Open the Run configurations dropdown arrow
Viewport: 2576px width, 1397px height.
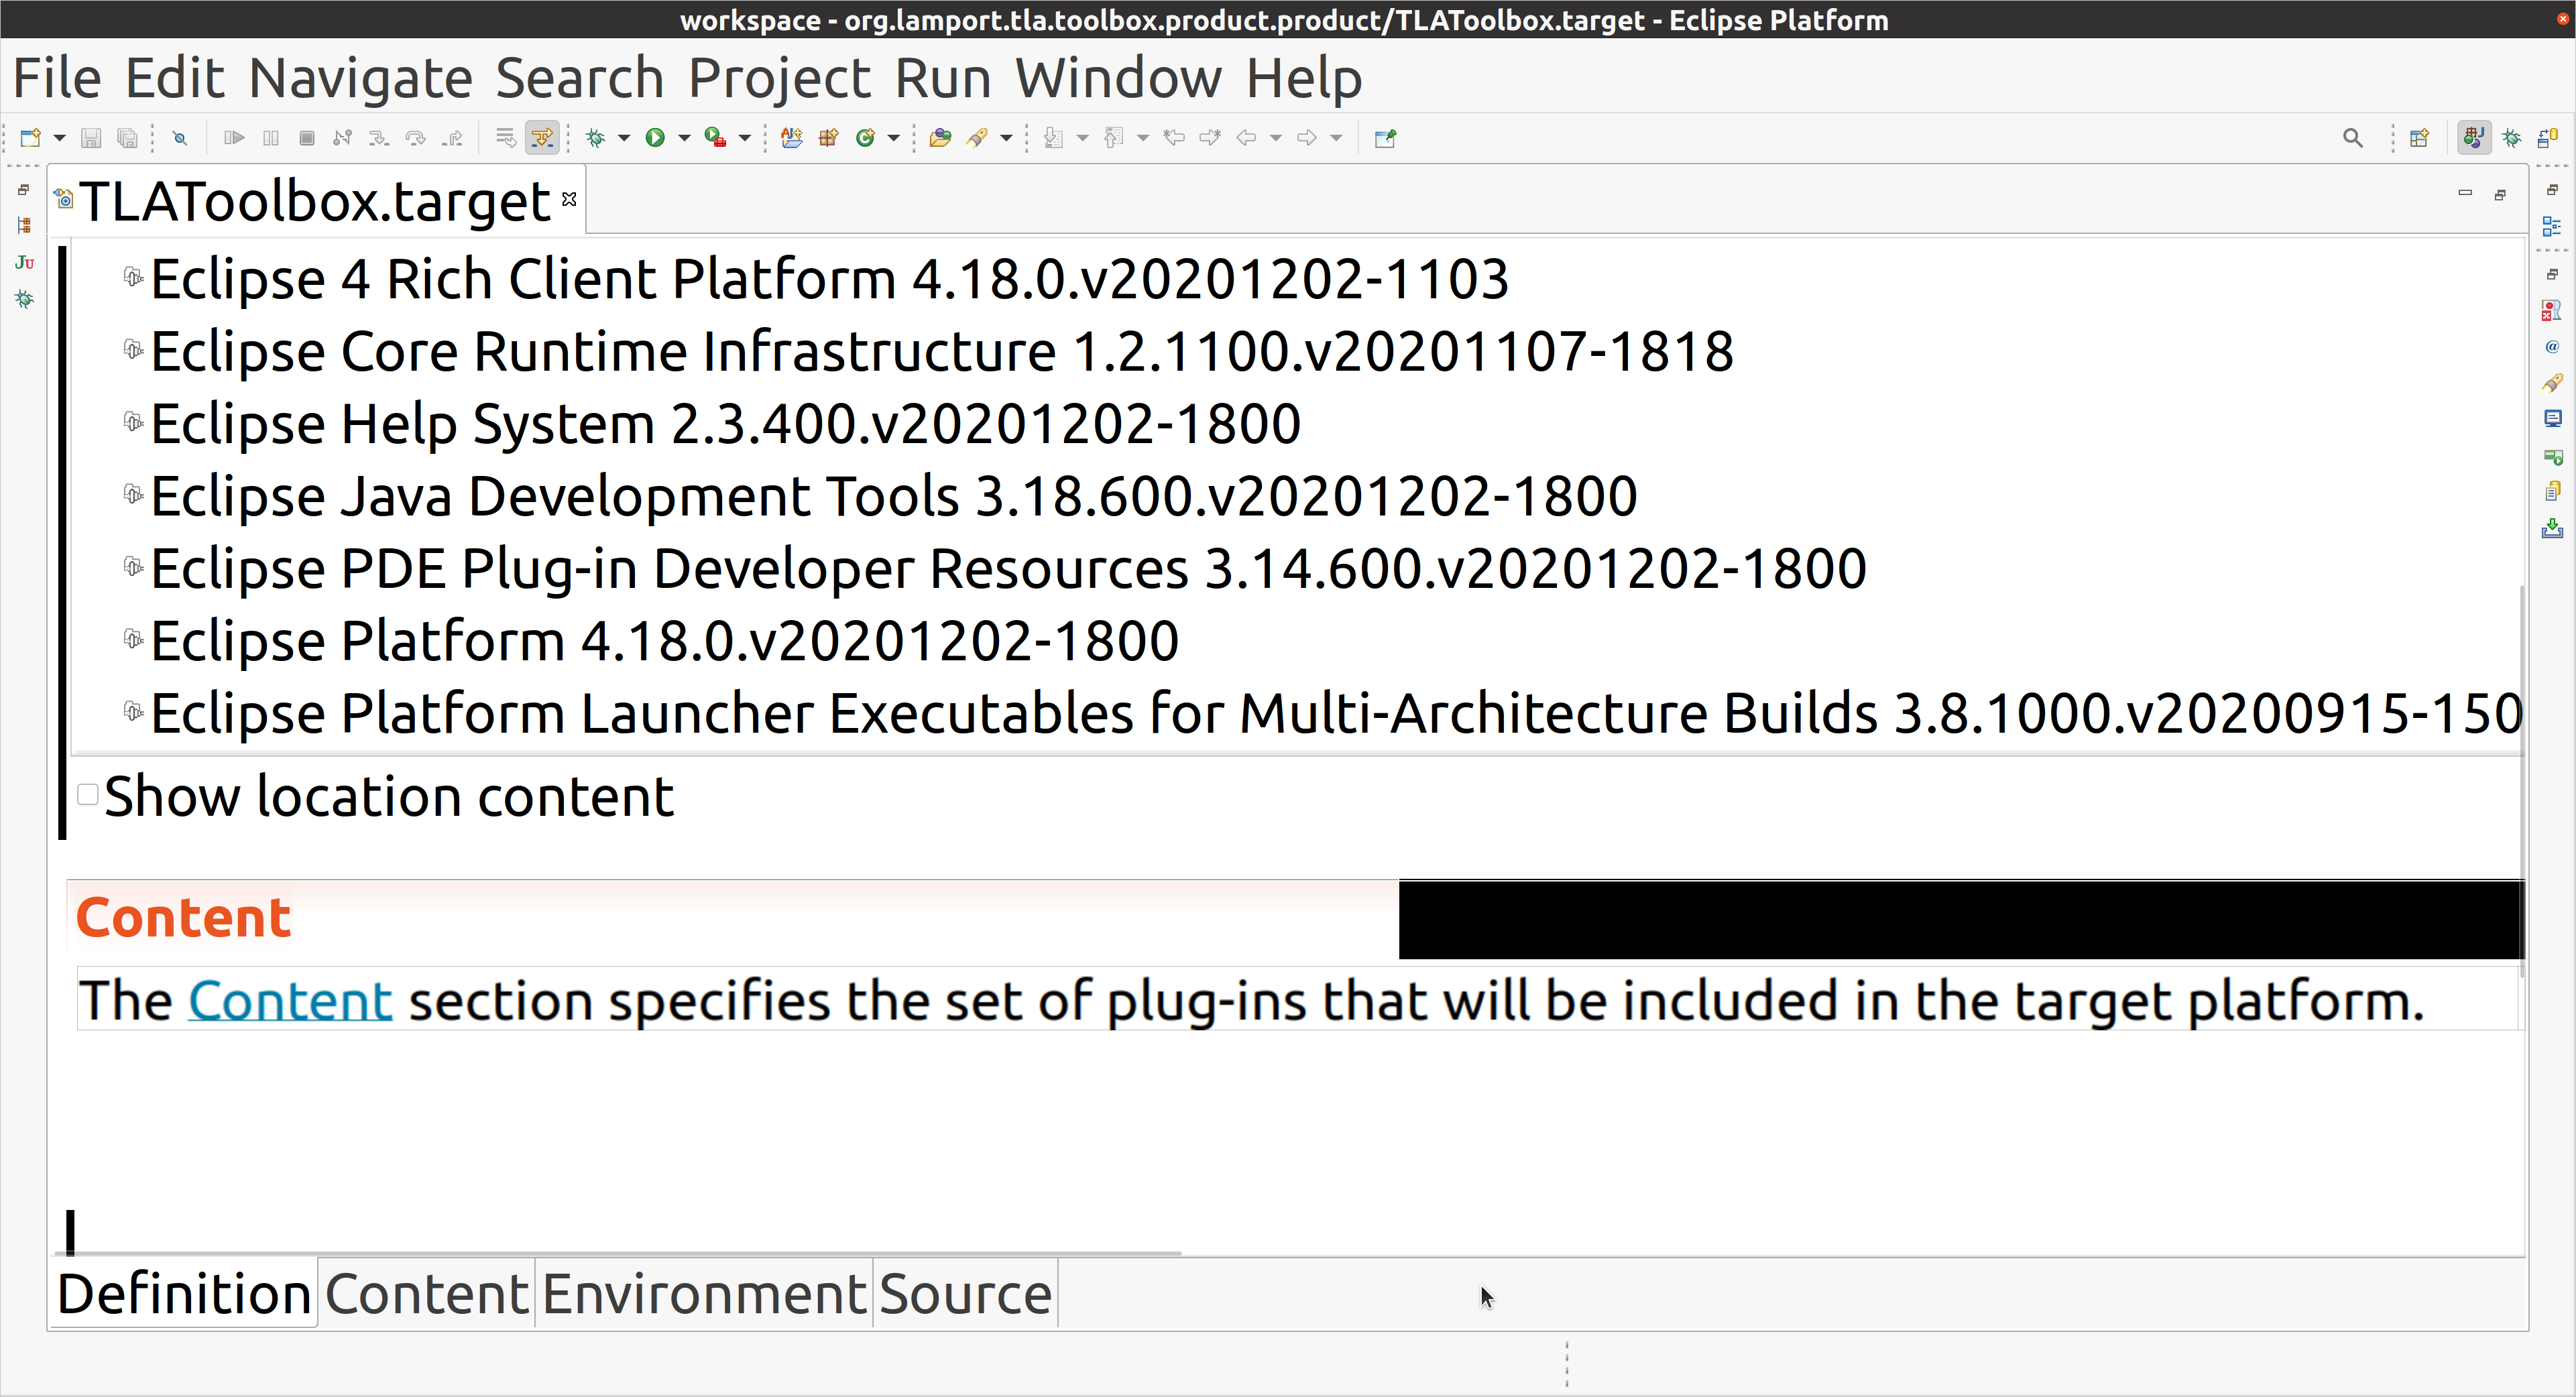tap(684, 138)
